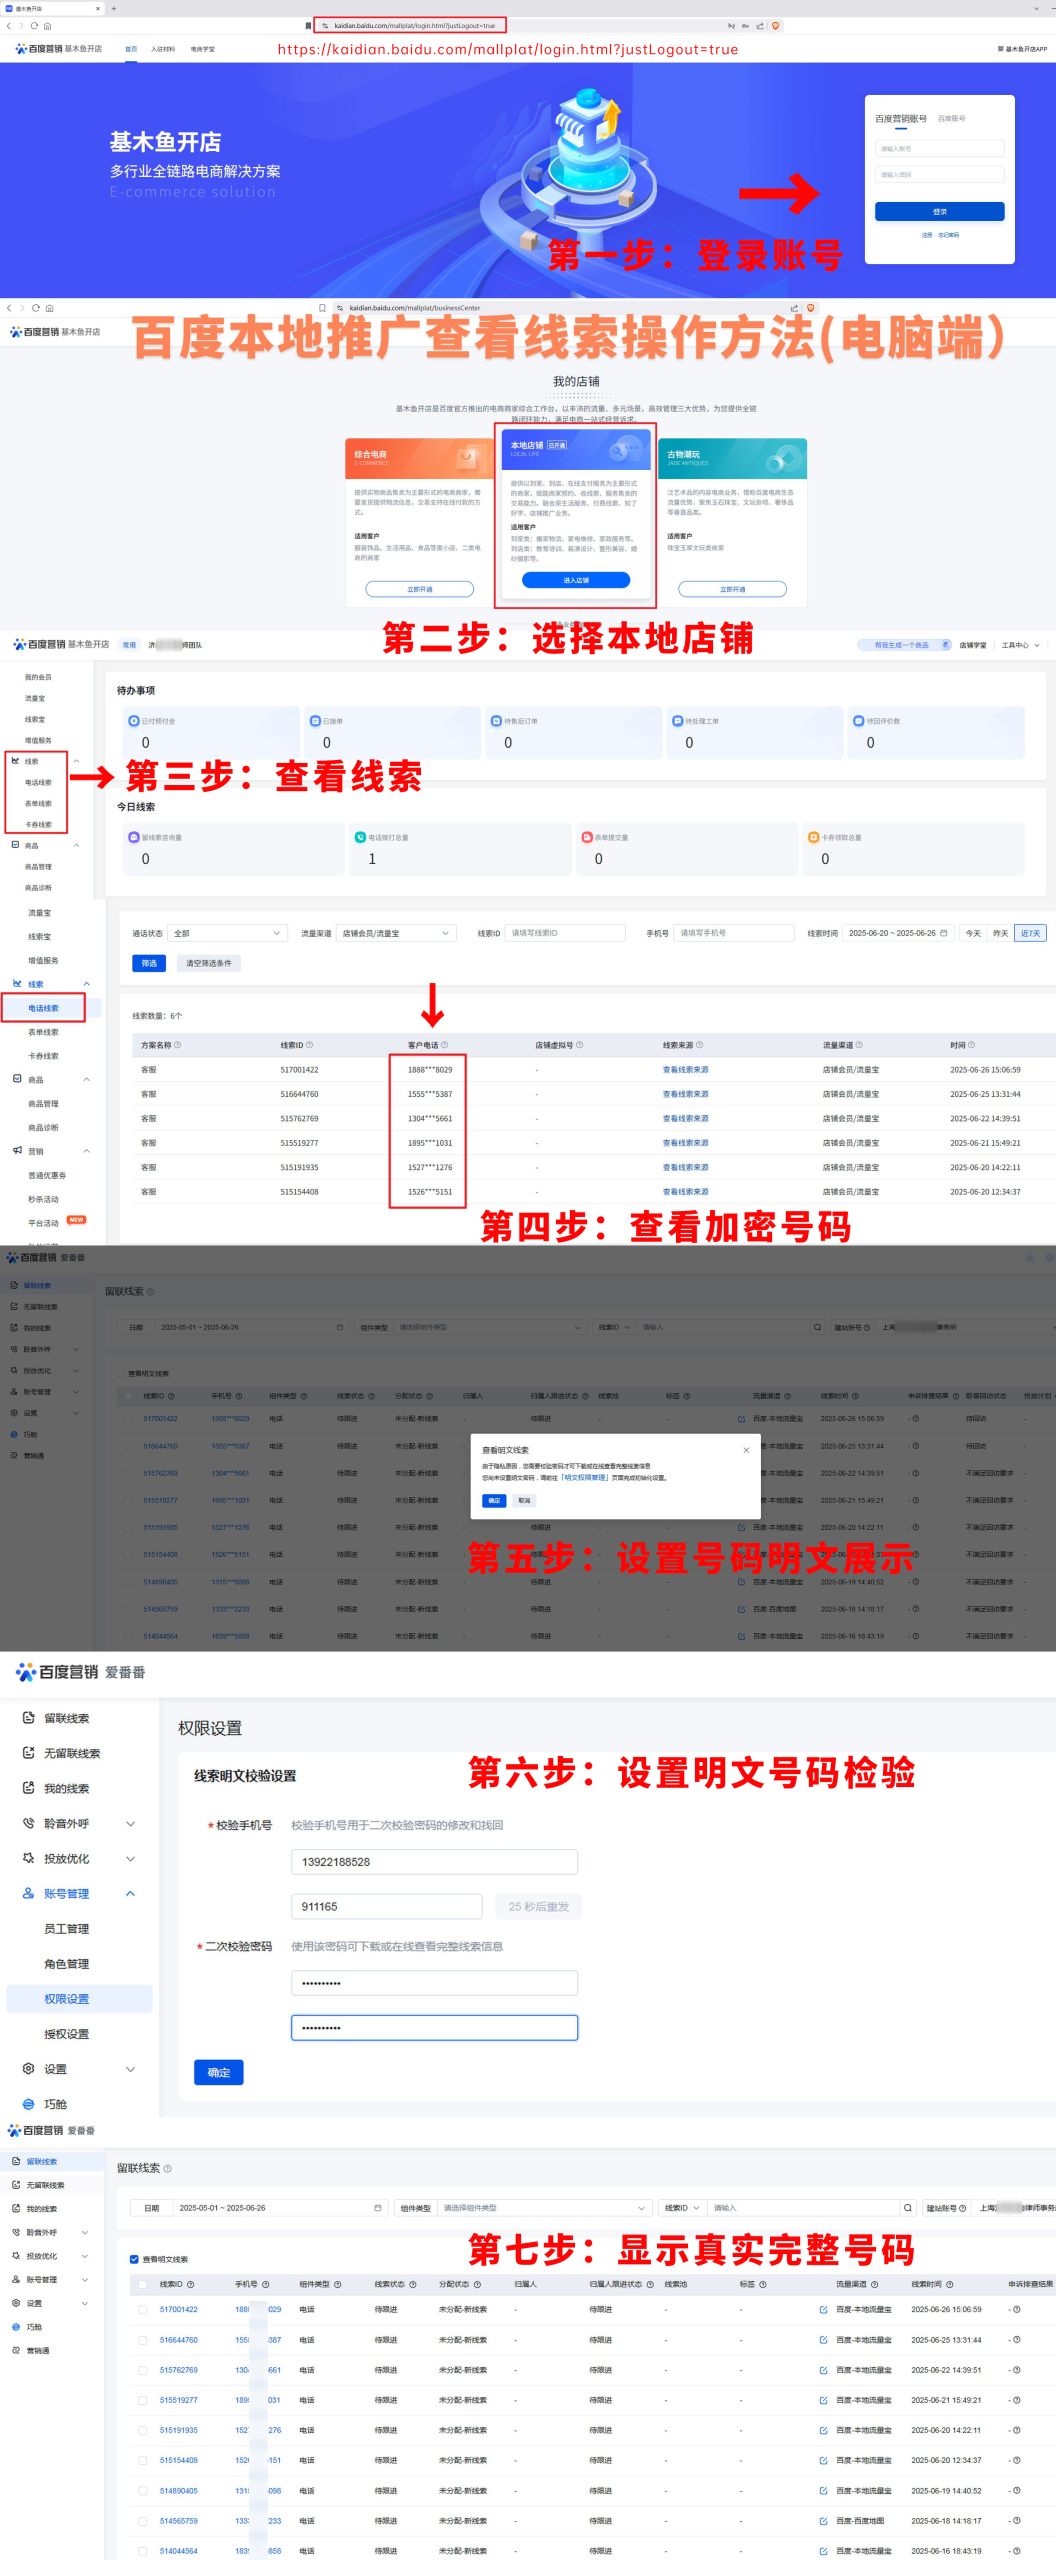The height and width of the screenshot is (2560, 1056).
Task: Click the 聆音外呼 phone icon in sidebar
Action: coord(29,1823)
